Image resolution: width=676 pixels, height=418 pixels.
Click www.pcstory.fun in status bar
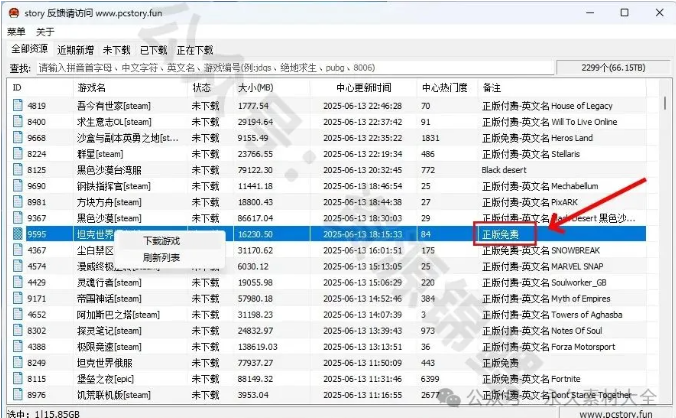pyautogui.click(x=616, y=414)
